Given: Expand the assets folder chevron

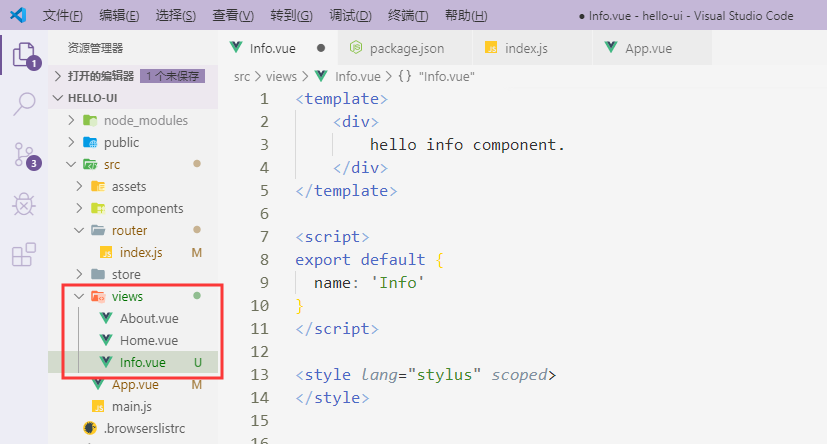Looking at the screenshot, I should click(79, 186).
